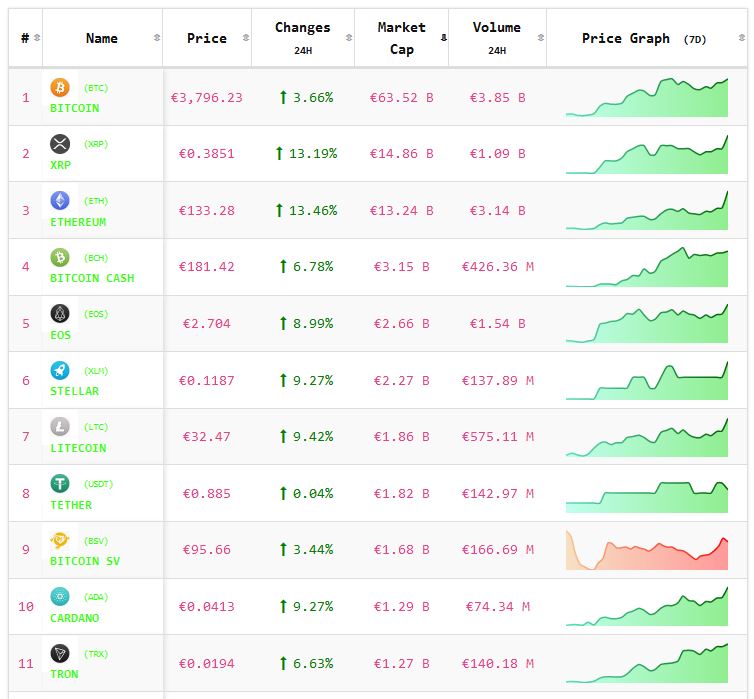754x699 pixels.
Task: Open the ETHEREUM name link
Action: pyautogui.click(x=78, y=222)
